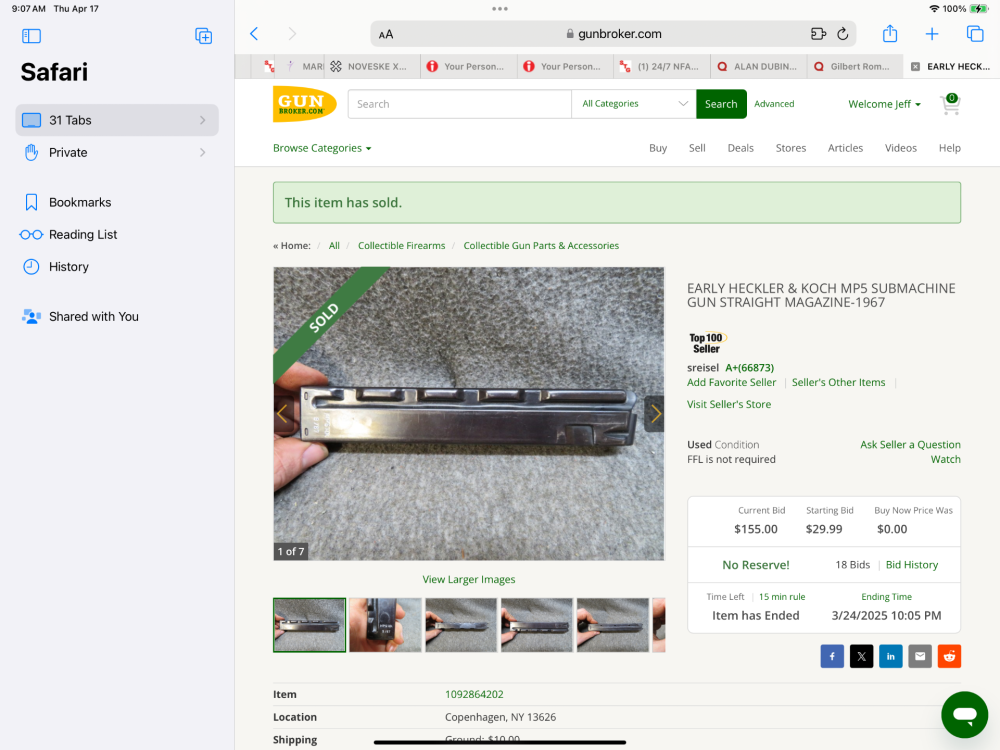Open the Articles section

pos(845,148)
